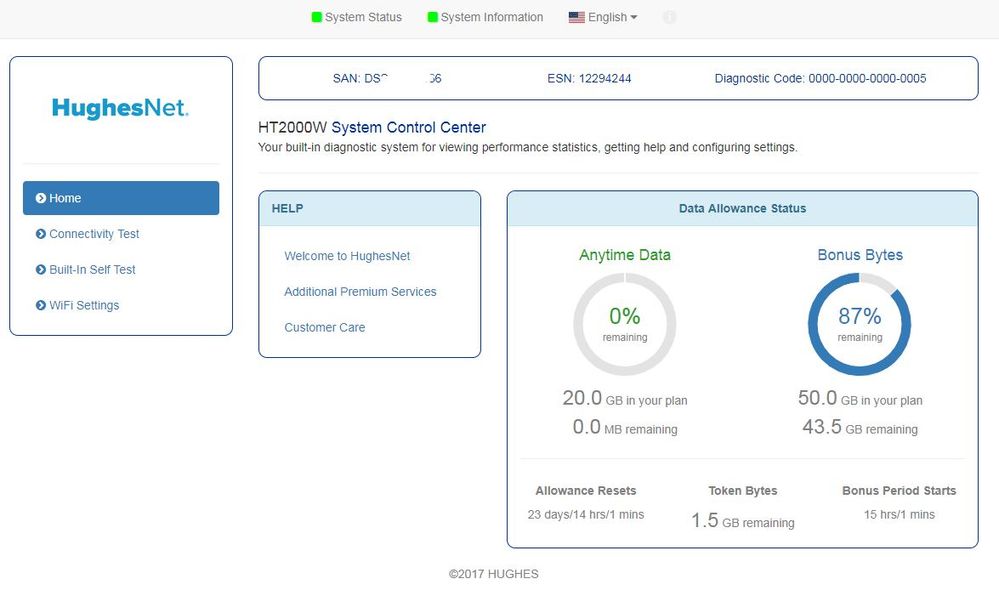
Task: Click the arrow icon beside WiFi Settings
Action: coord(41,306)
